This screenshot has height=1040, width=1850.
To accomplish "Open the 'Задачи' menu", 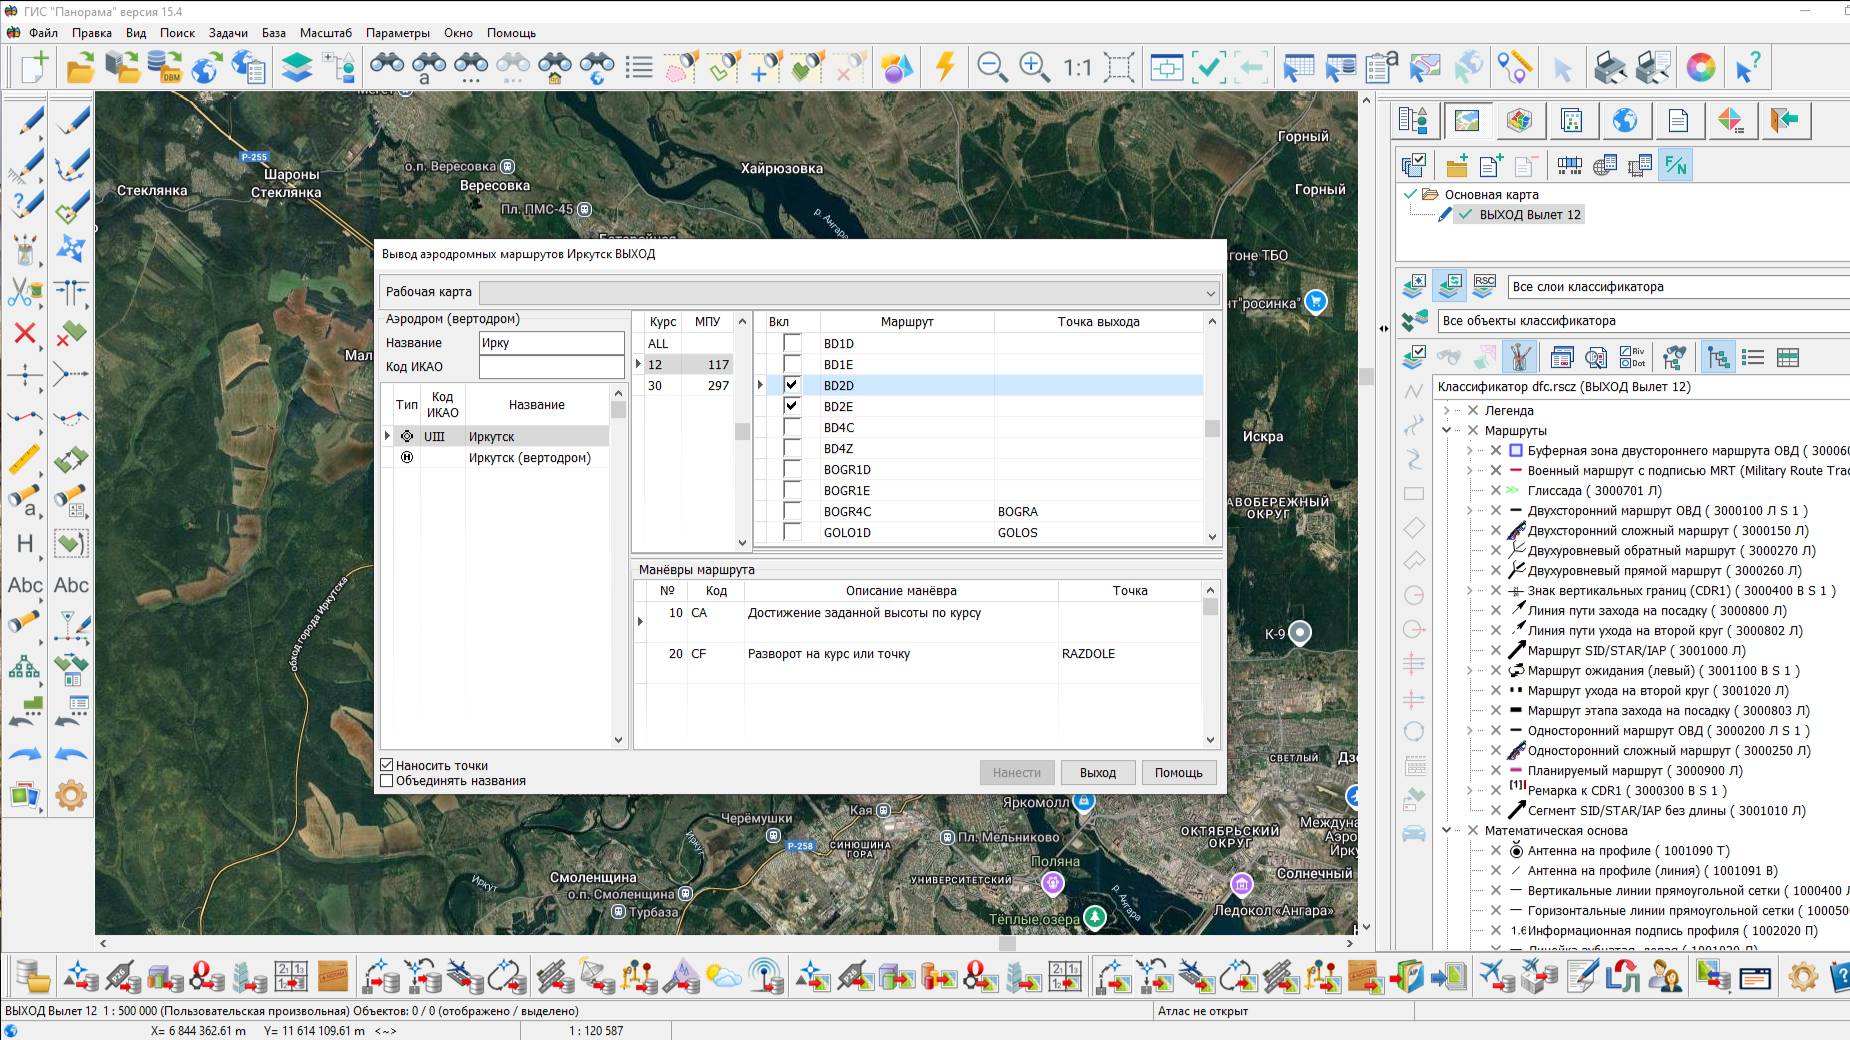I will 227,33.
